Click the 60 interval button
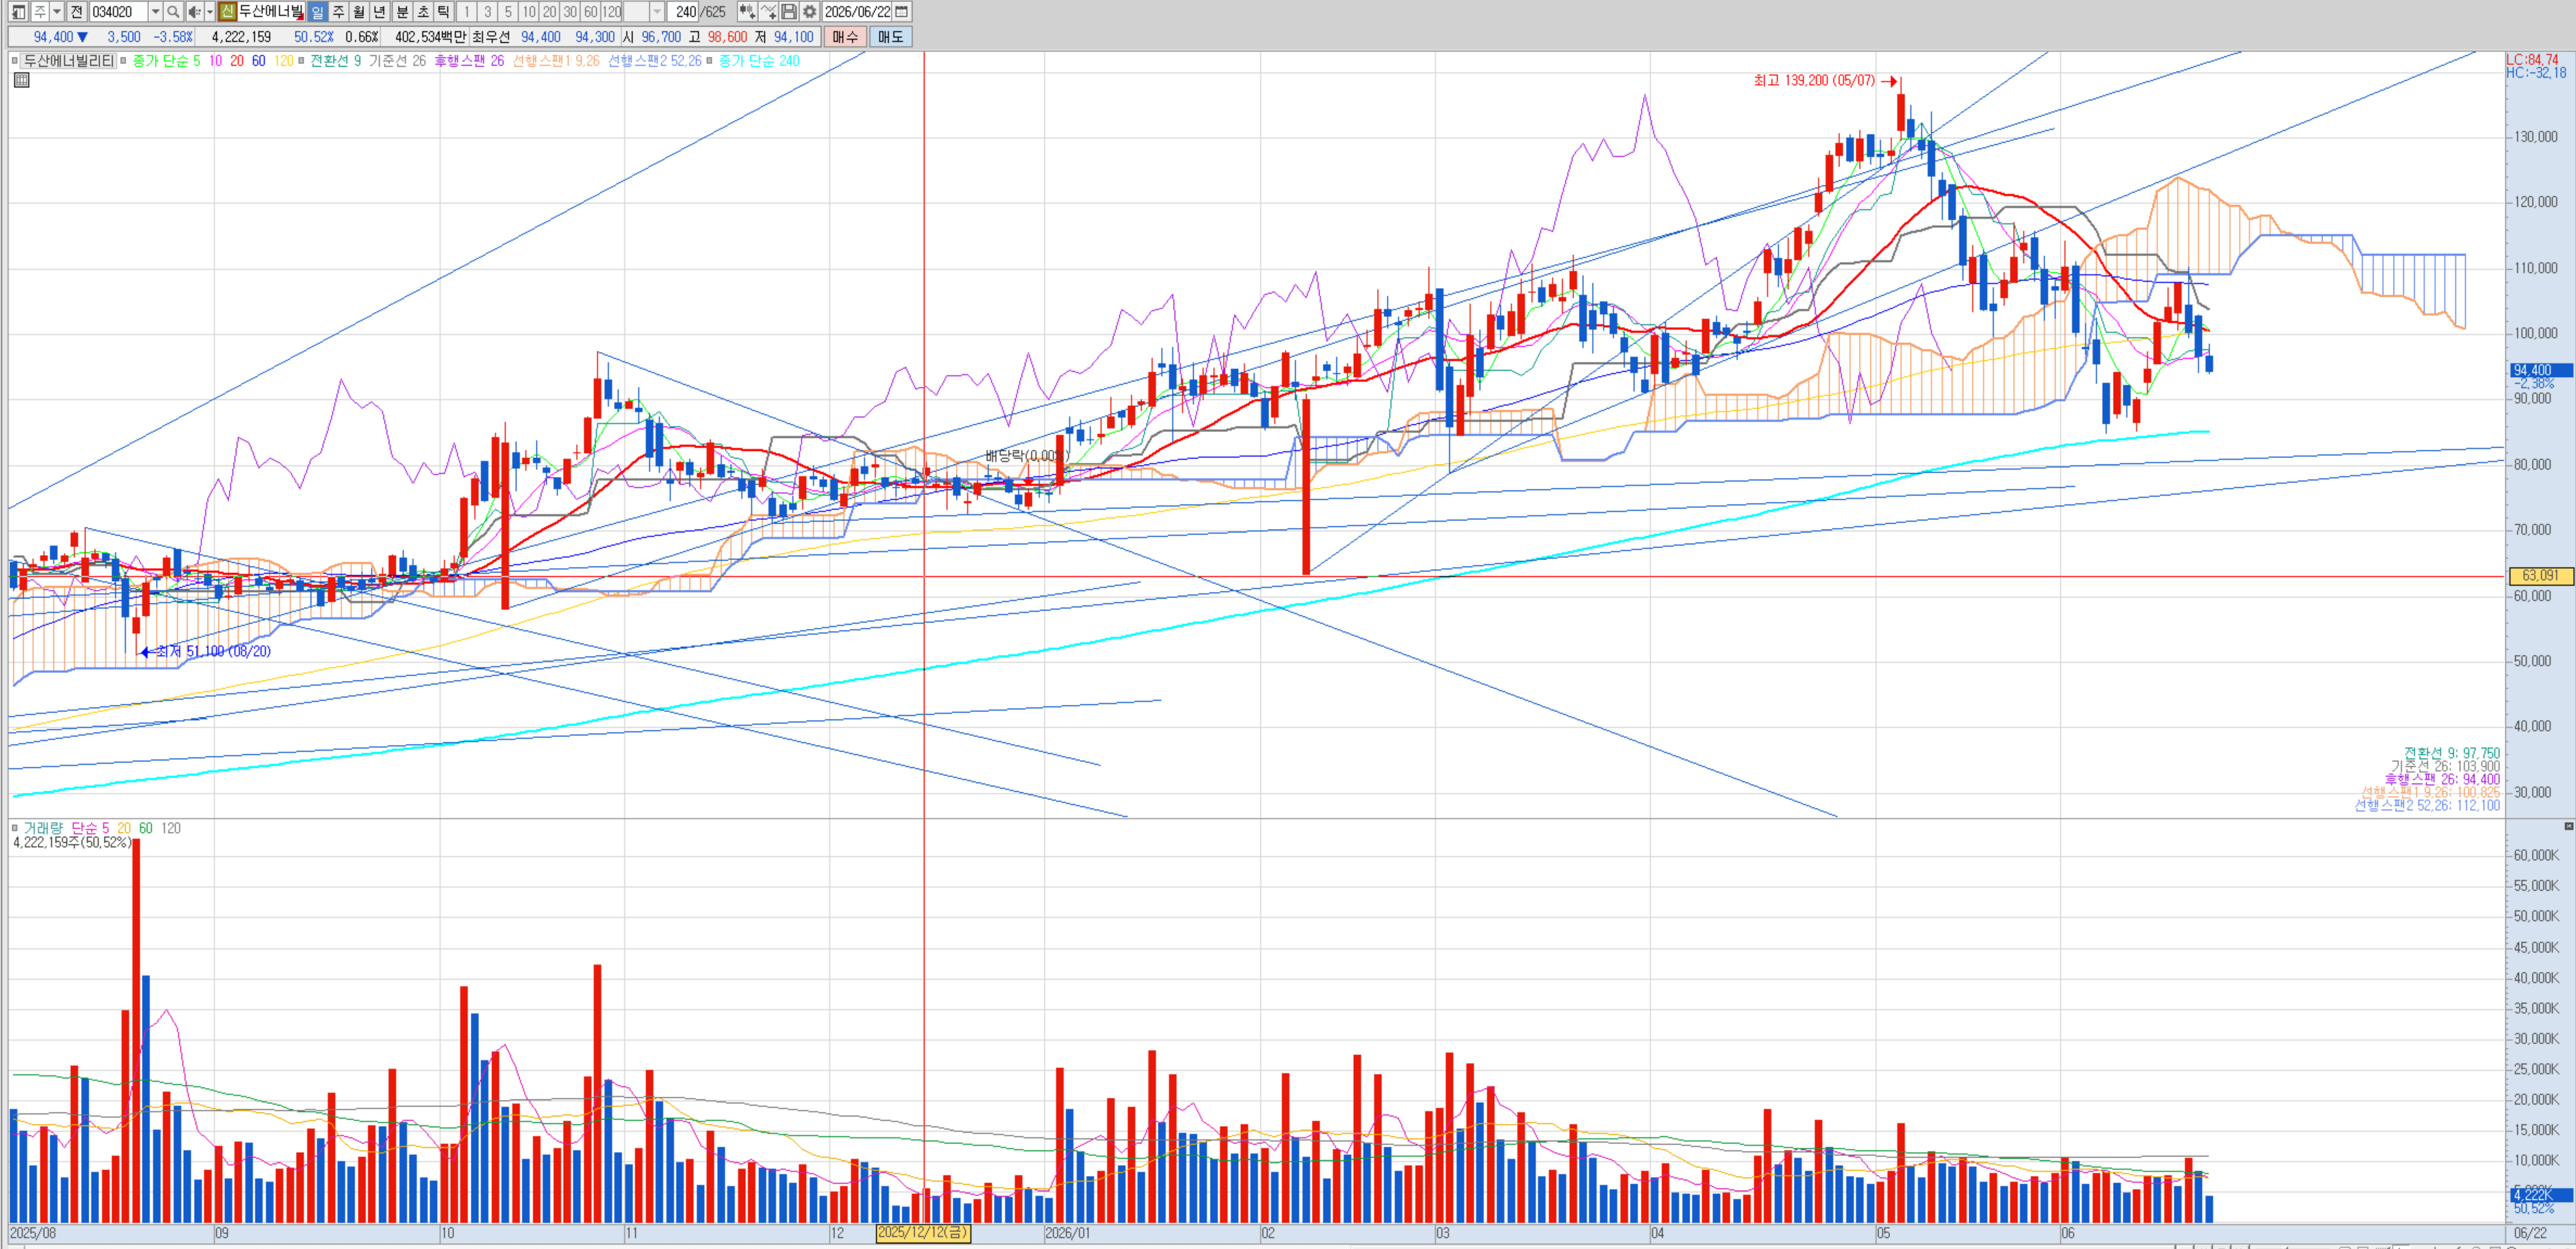This screenshot has width=2576, height=1249. tap(591, 12)
